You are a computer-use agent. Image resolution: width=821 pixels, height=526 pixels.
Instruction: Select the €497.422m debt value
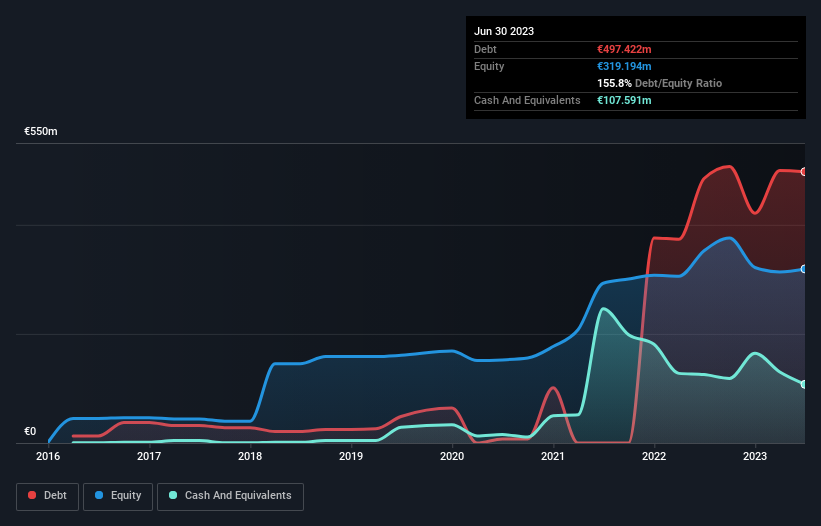(624, 49)
